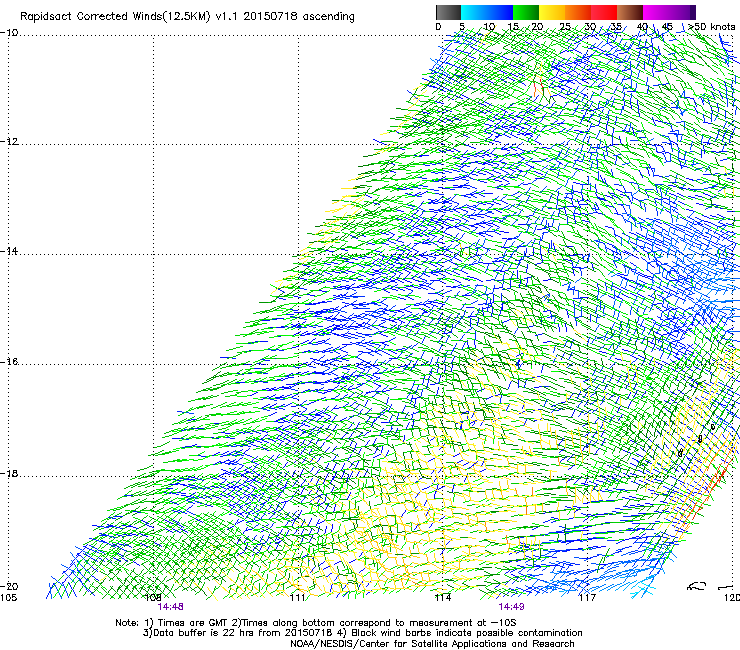Pick the brown 35-40 knots legend swatch
This screenshot has width=740, height=650.
pyautogui.click(x=630, y=12)
